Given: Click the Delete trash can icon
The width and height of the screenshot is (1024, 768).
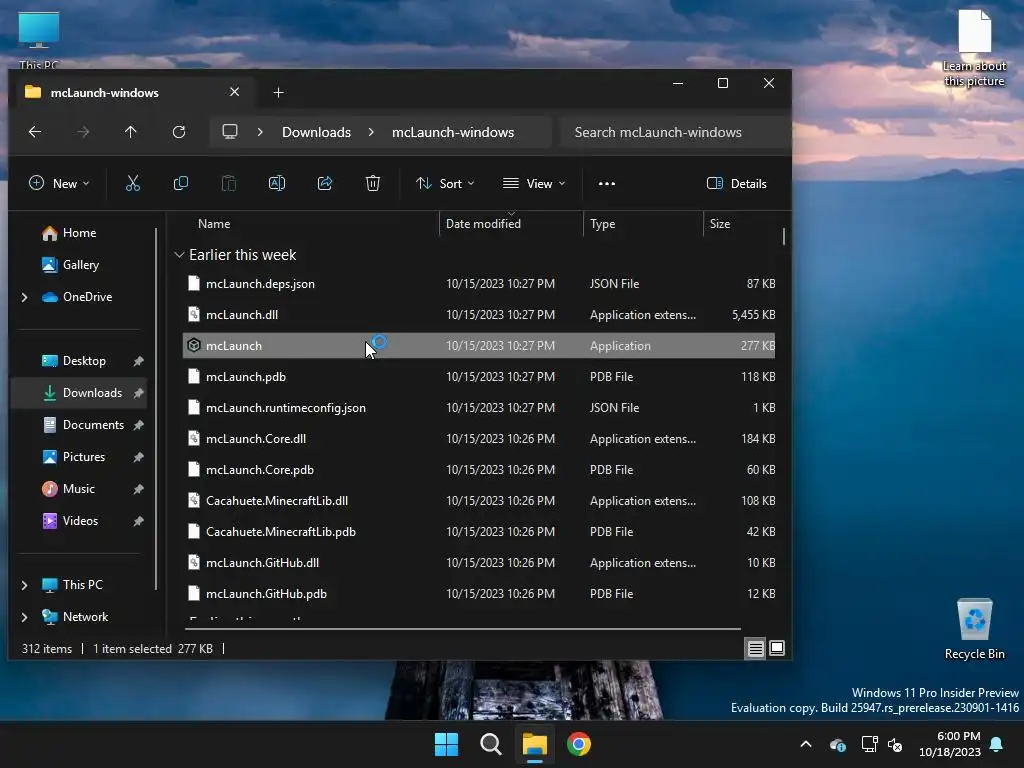Looking at the screenshot, I should tap(373, 184).
